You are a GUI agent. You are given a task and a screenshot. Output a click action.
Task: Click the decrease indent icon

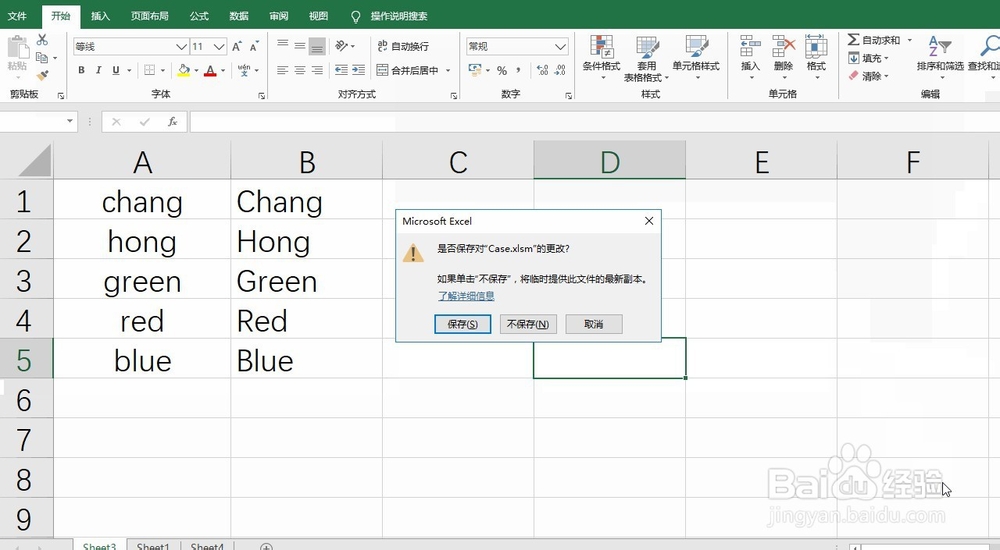click(x=342, y=70)
